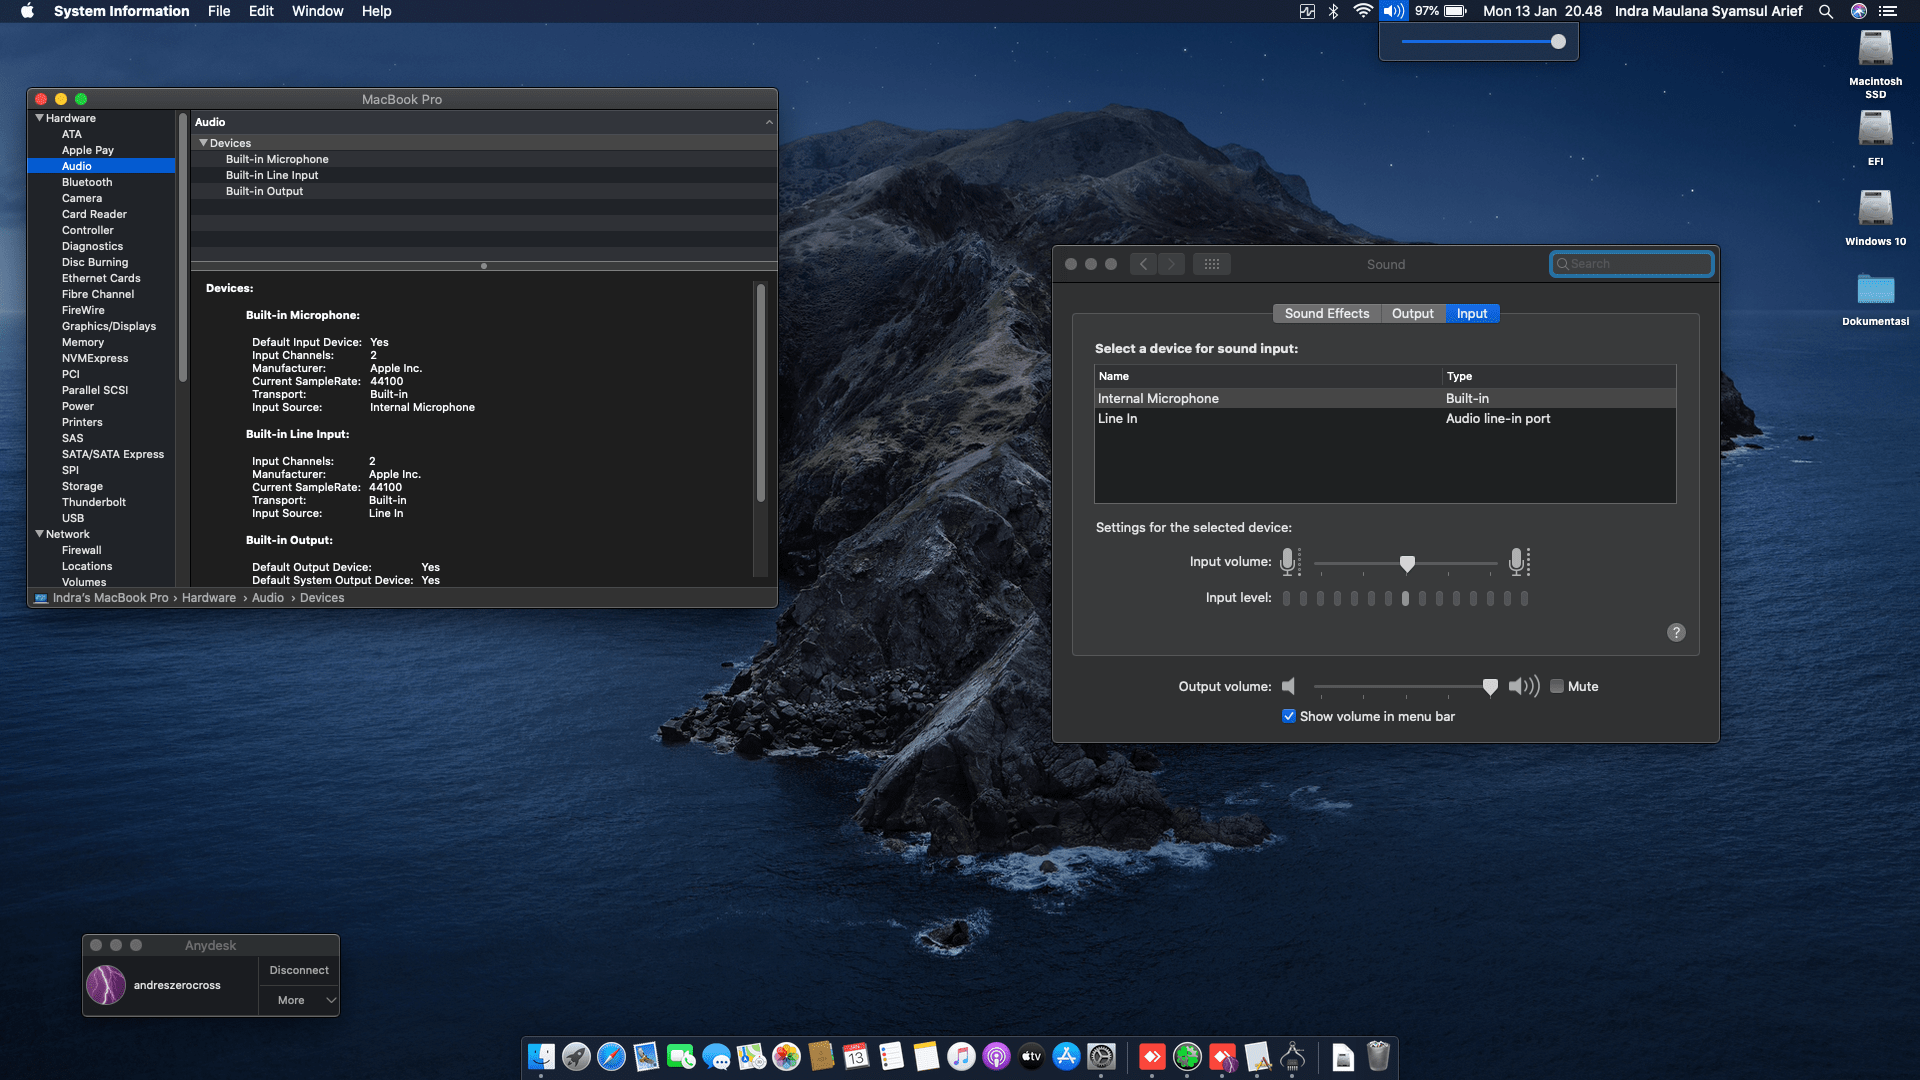Enable the Mute checkbox
This screenshot has height=1080, width=1920.
(x=1557, y=686)
